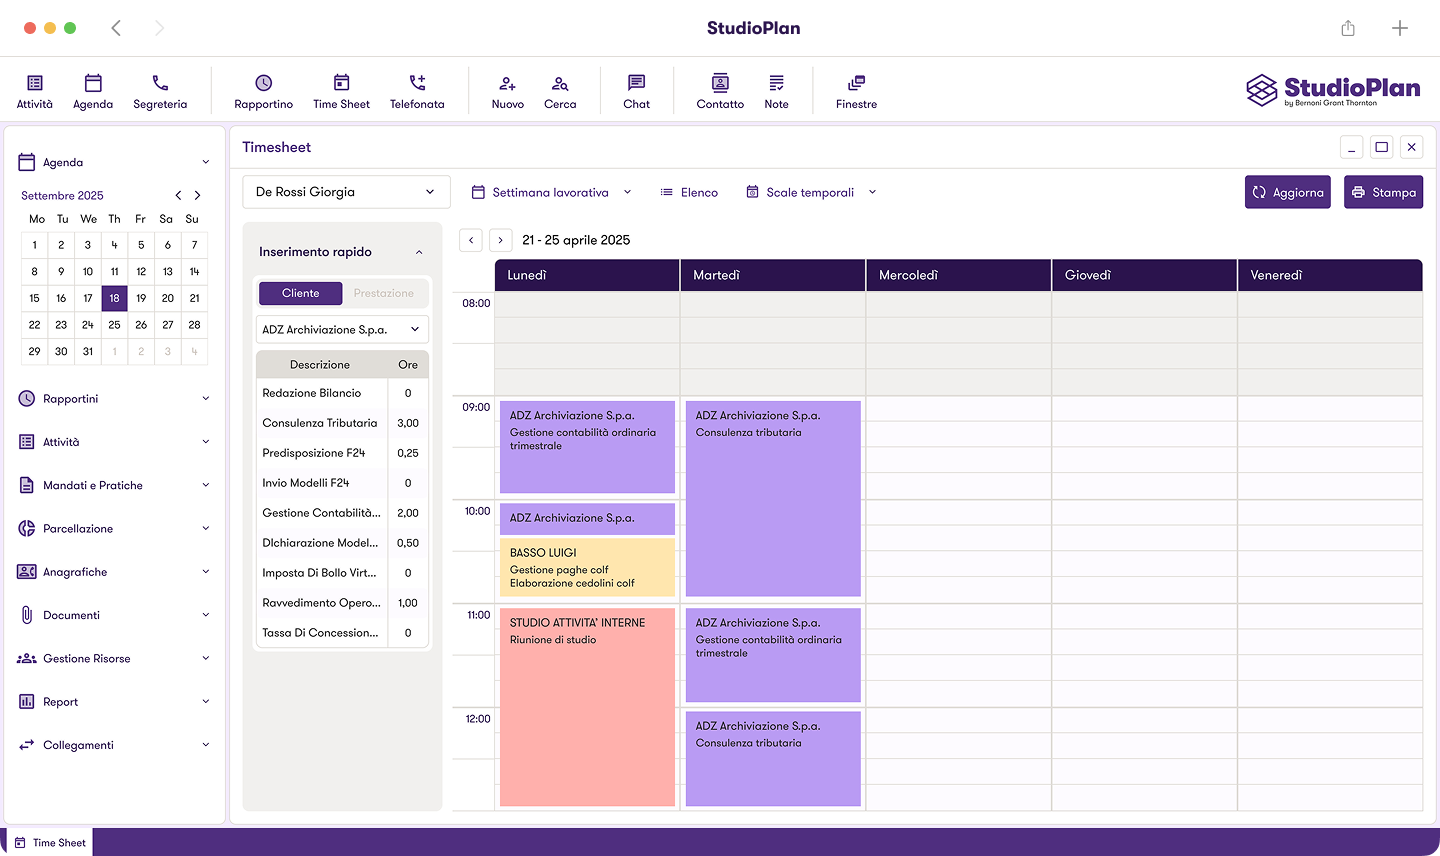Collapse the Inserimento rapido panel
Image resolution: width=1440 pixels, height=856 pixels.
[x=419, y=252]
